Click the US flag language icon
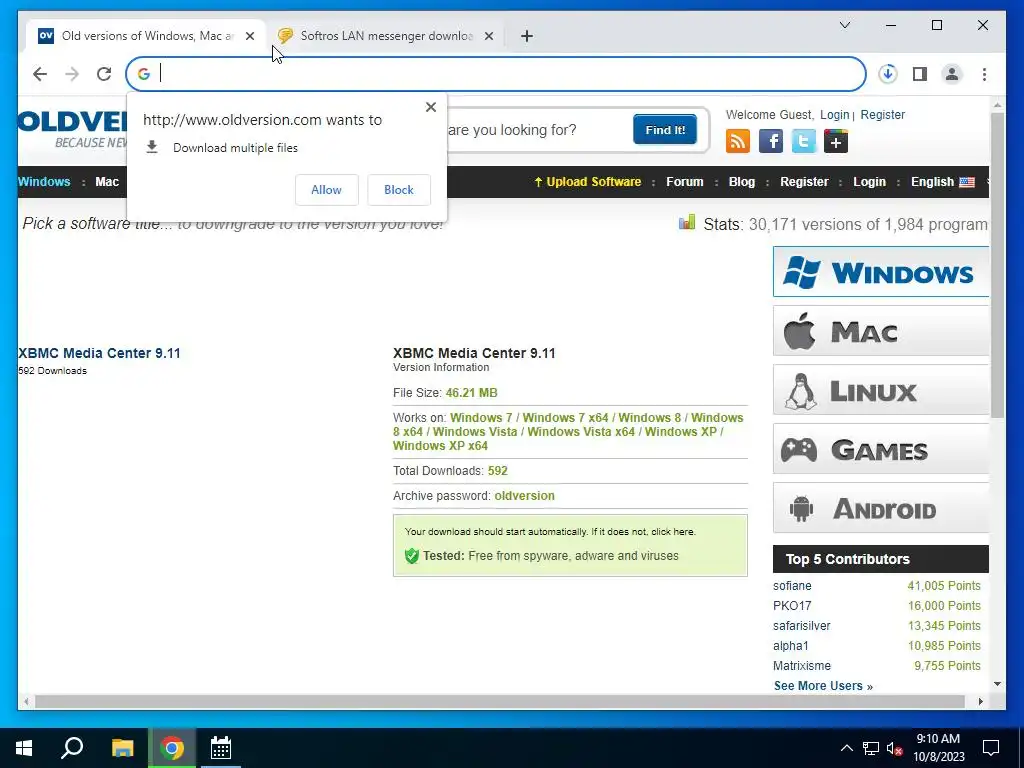This screenshot has width=1024, height=768. [x=967, y=182]
